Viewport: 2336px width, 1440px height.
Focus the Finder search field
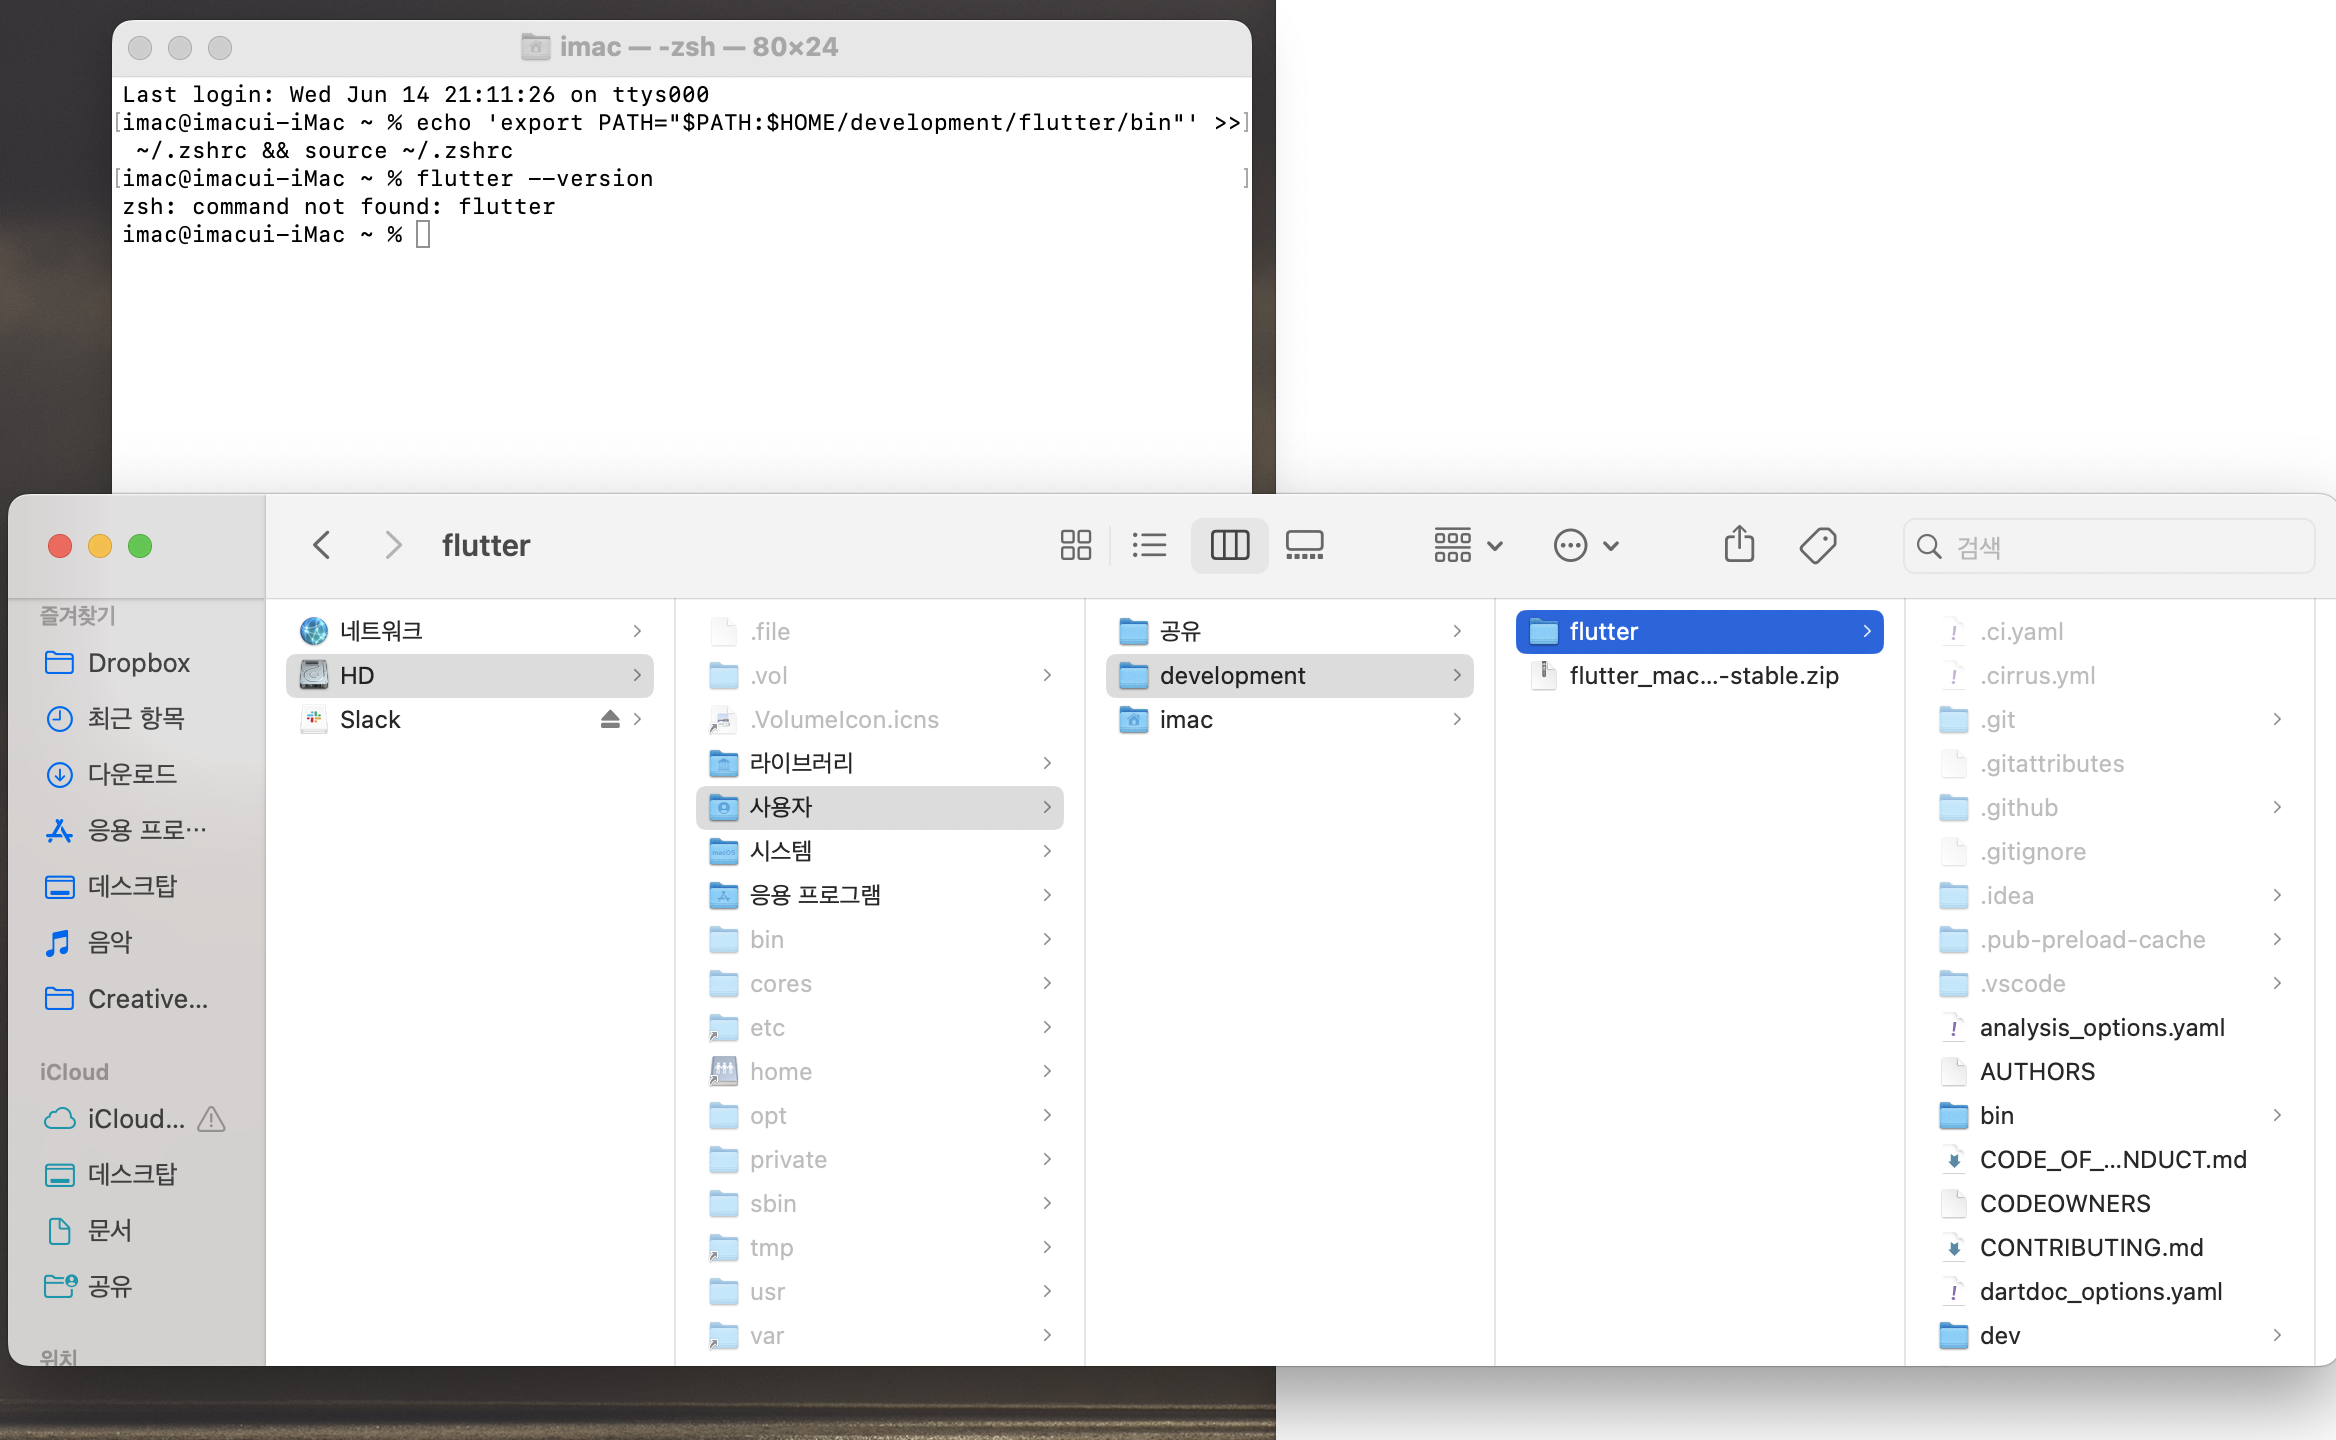tap(2110, 546)
